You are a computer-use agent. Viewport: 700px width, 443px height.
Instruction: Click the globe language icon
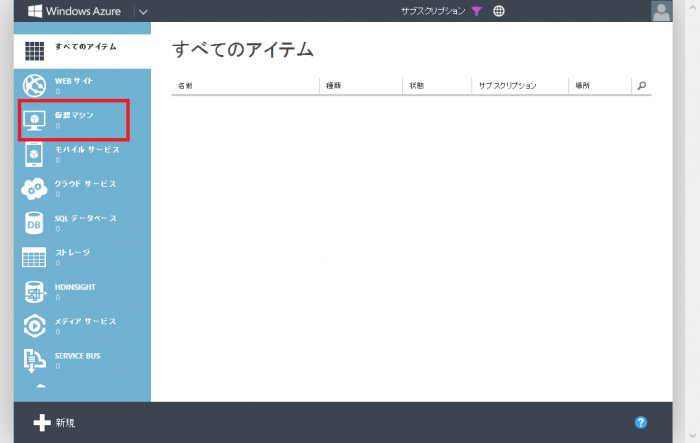[x=499, y=11]
